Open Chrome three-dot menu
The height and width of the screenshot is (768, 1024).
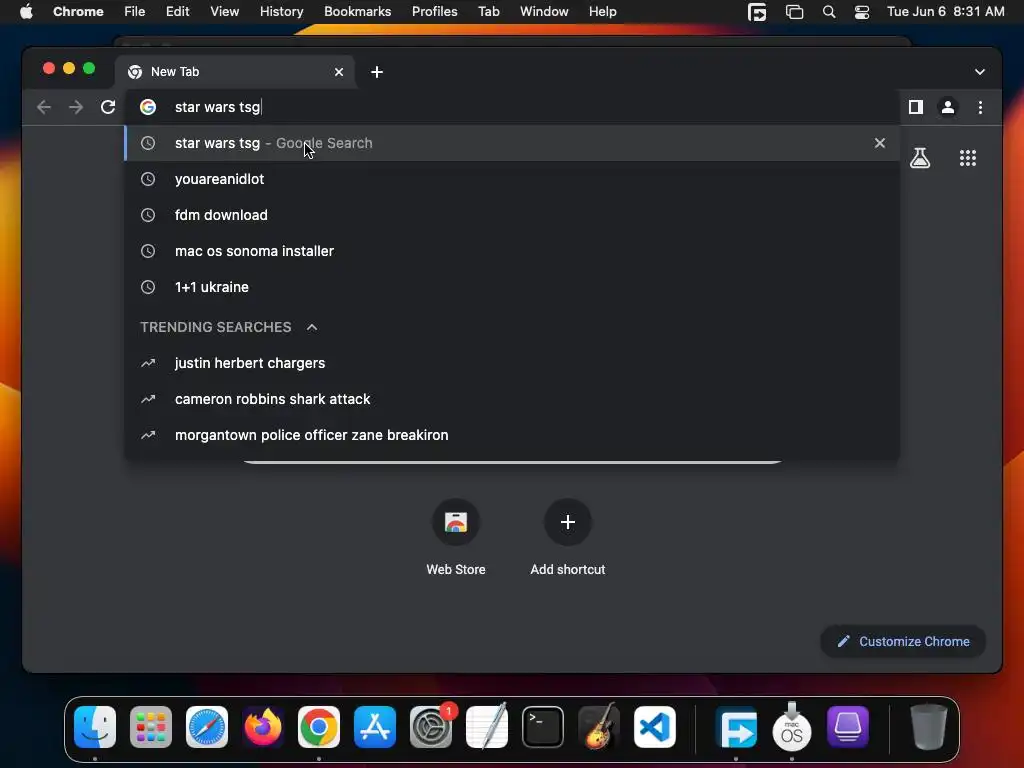point(980,107)
